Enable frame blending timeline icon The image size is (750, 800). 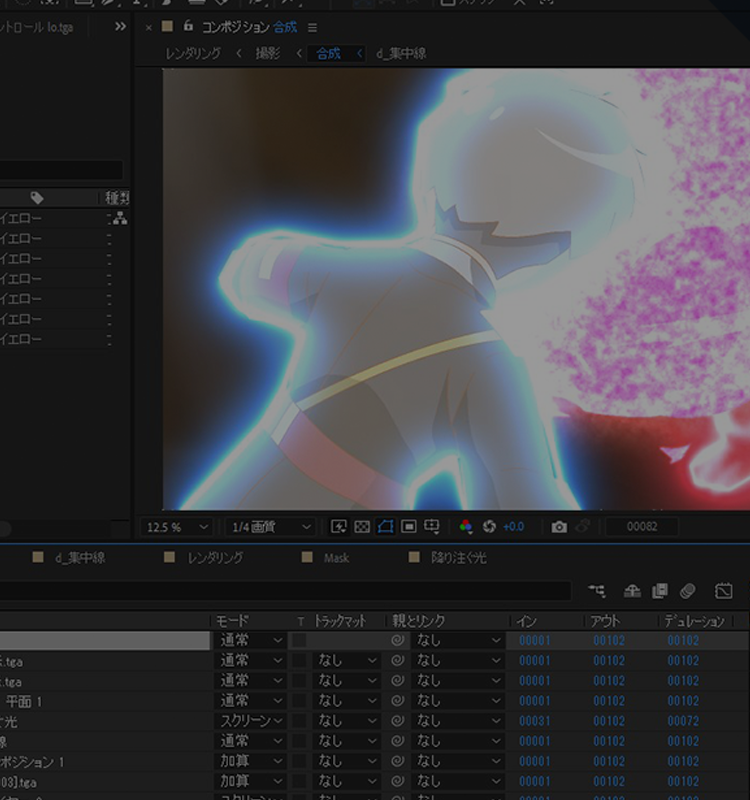660,591
